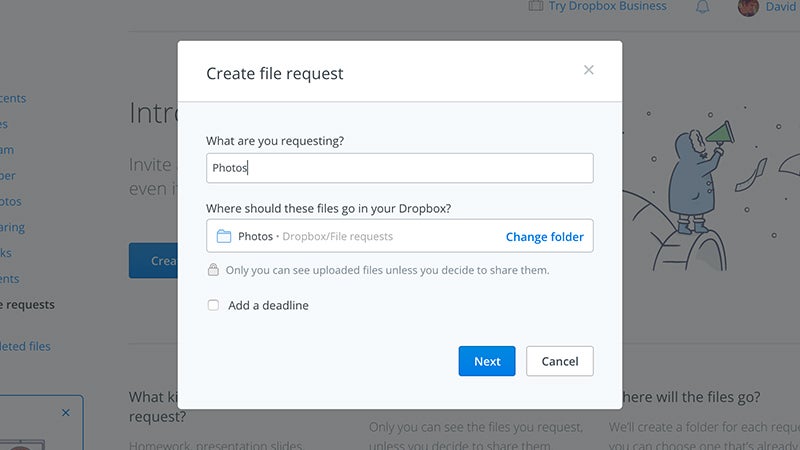The image size is (800, 450).
Task: Open Deleted files in the sidebar
Action: pos(25,346)
